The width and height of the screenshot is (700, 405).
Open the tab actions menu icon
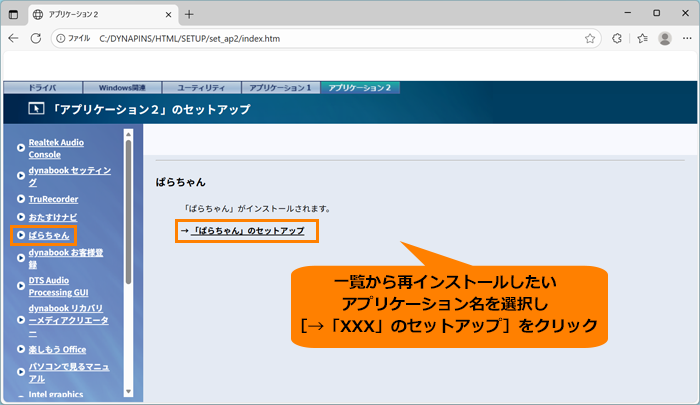click(14, 14)
